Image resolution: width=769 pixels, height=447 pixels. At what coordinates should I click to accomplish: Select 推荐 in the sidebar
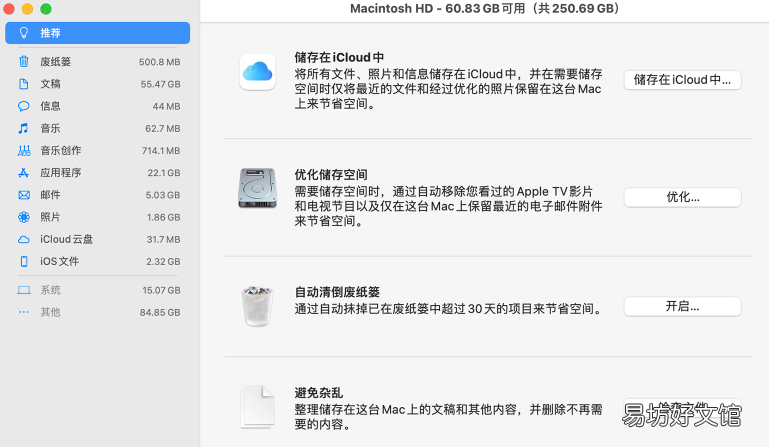click(98, 33)
